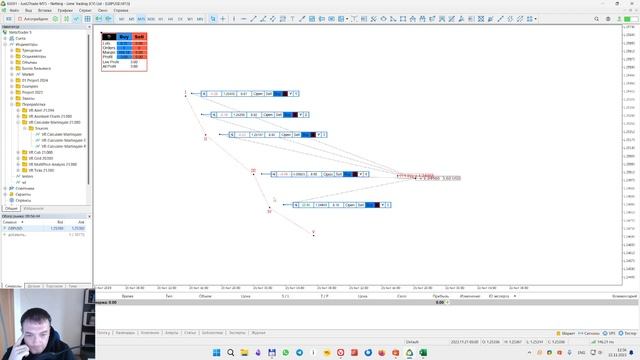Screen dimensions: 640x360
Task: Select the crosshair tool
Action: pos(223,19)
